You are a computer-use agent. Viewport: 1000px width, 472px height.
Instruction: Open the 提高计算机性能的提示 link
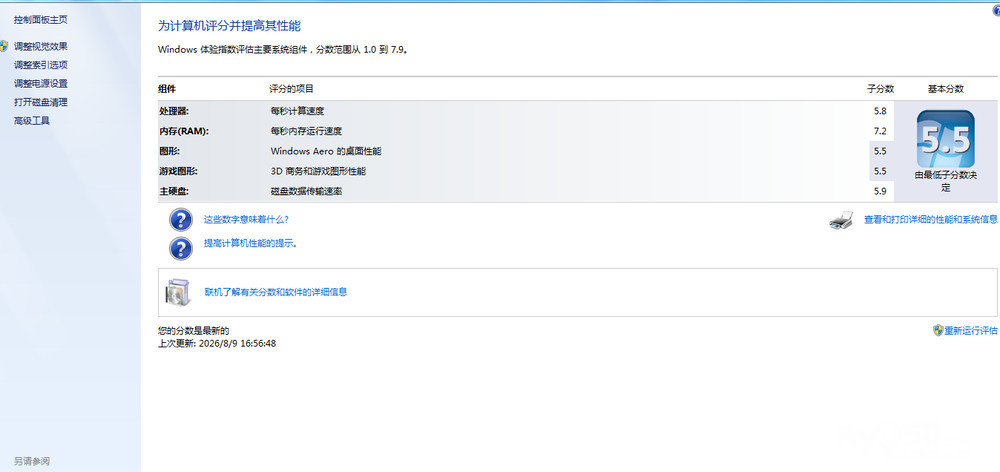(251, 243)
